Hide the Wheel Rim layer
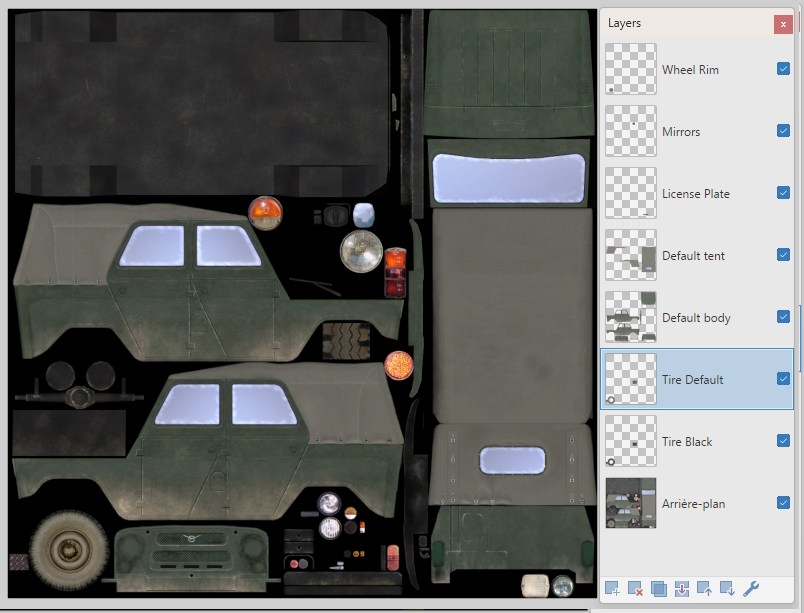The width and height of the screenshot is (804, 613). [783, 69]
